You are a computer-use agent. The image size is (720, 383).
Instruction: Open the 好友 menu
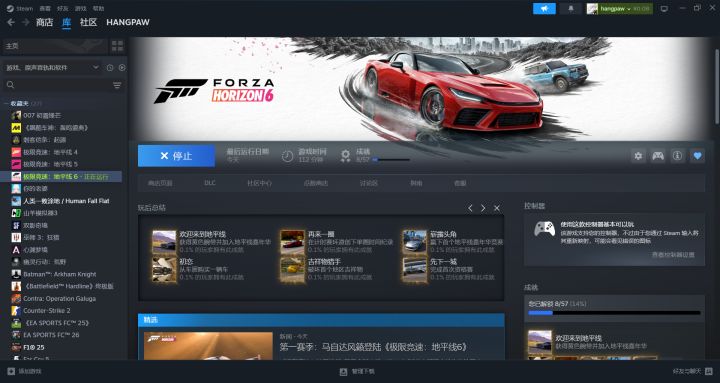point(63,8)
